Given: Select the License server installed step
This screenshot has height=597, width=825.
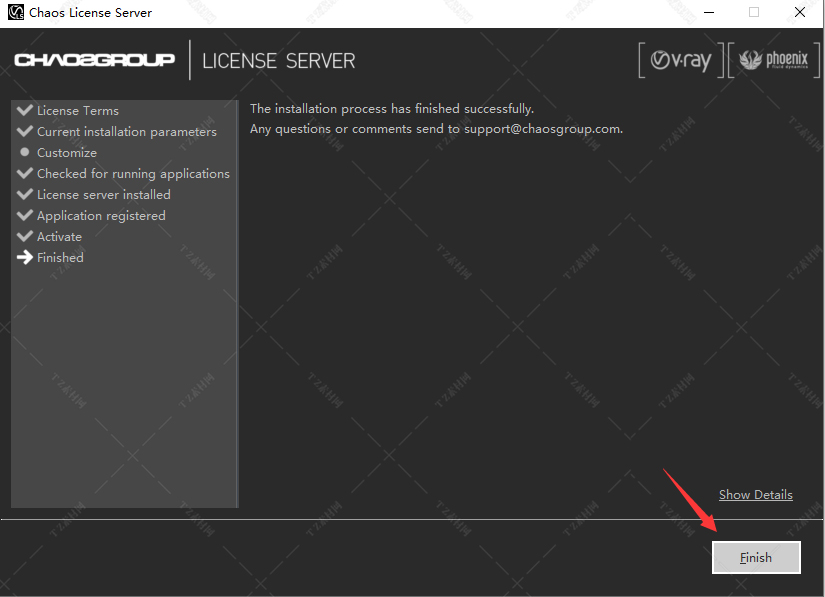Looking at the screenshot, I should click(104, 195).
